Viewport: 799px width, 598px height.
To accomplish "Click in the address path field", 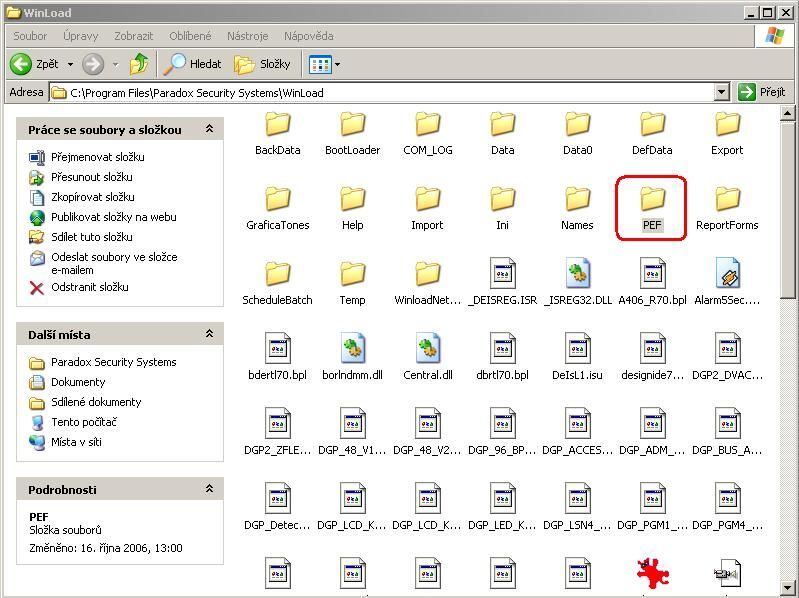I will 380,92.
